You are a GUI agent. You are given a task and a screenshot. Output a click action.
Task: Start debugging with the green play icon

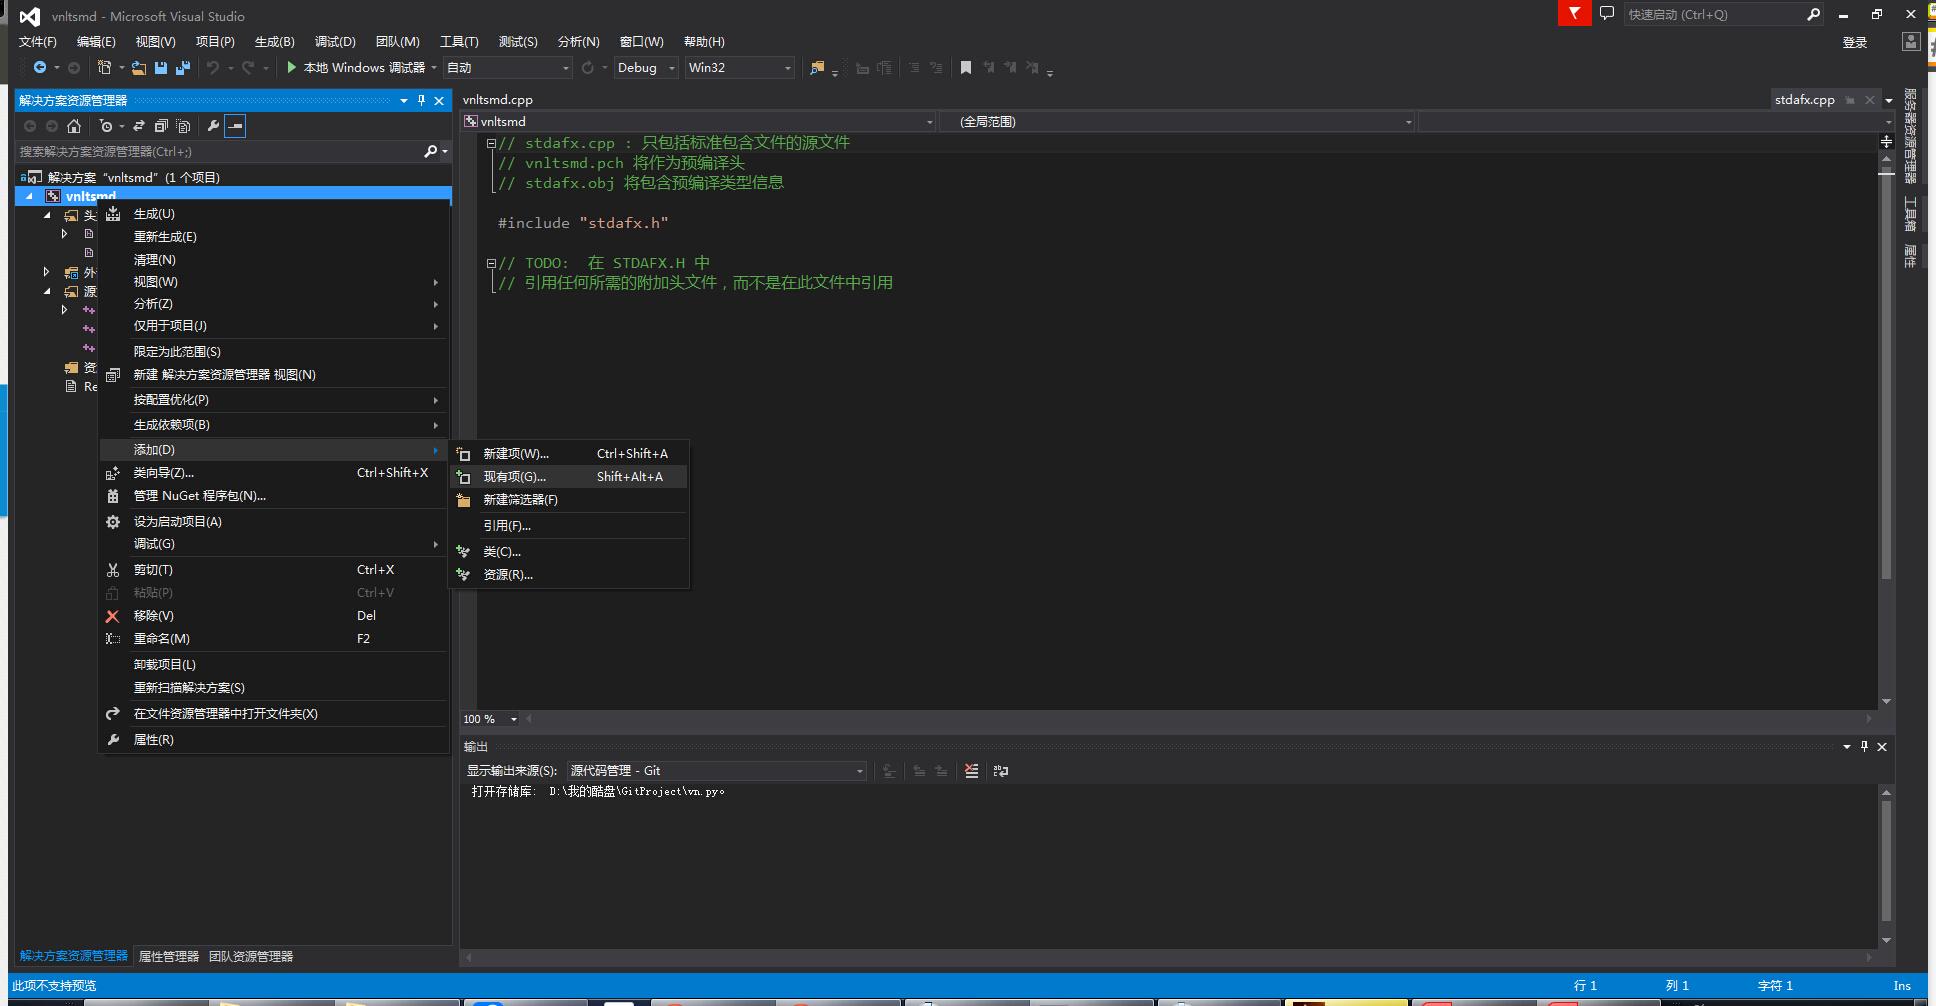pos(291,68)
